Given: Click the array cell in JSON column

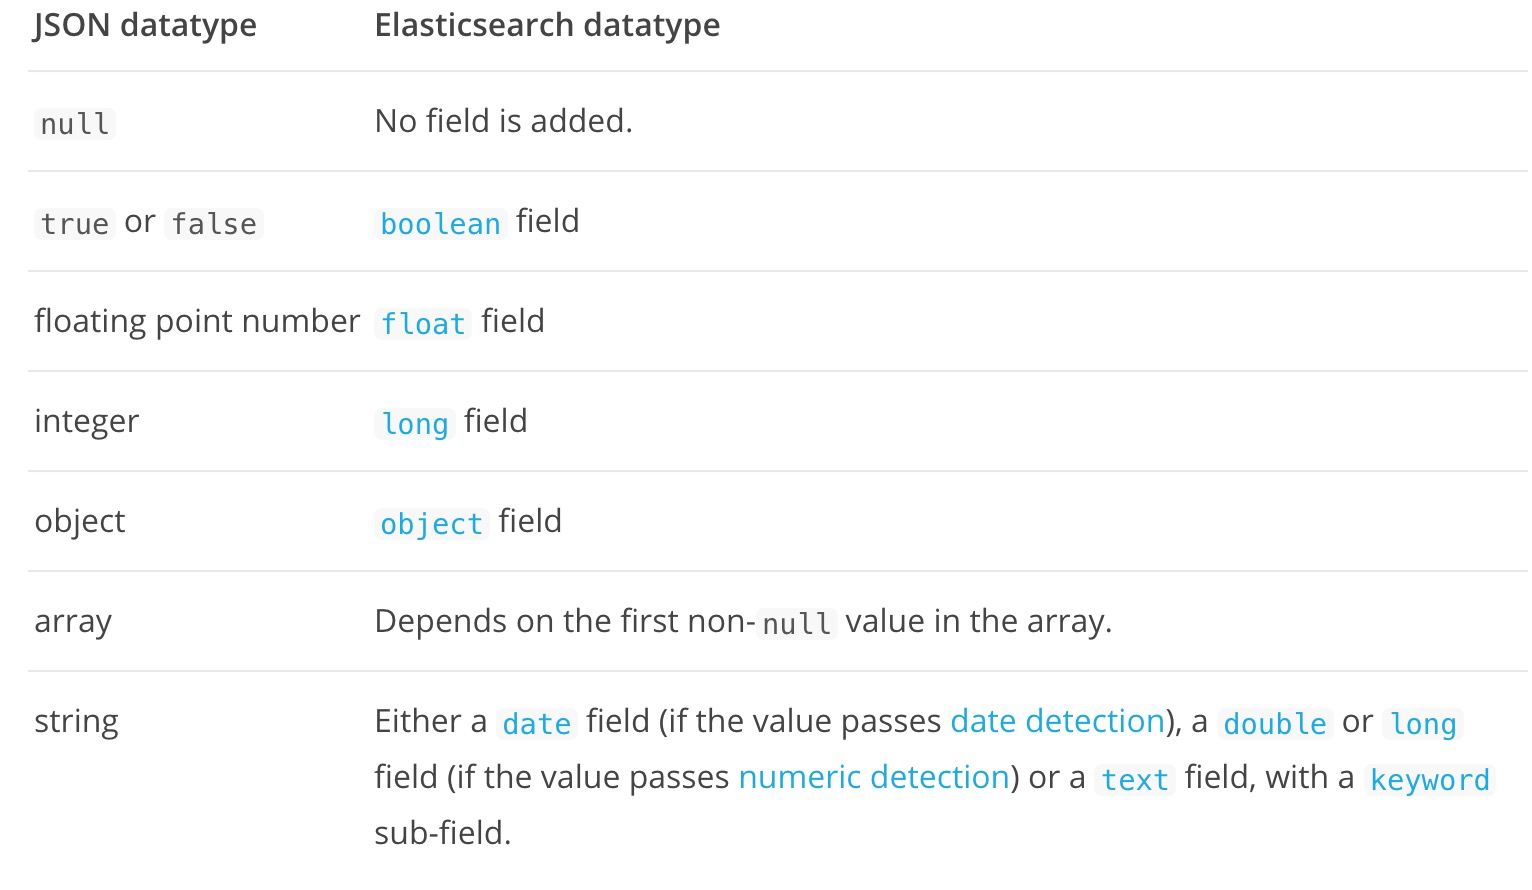Looking at the screenshot, I should point(73,621).
